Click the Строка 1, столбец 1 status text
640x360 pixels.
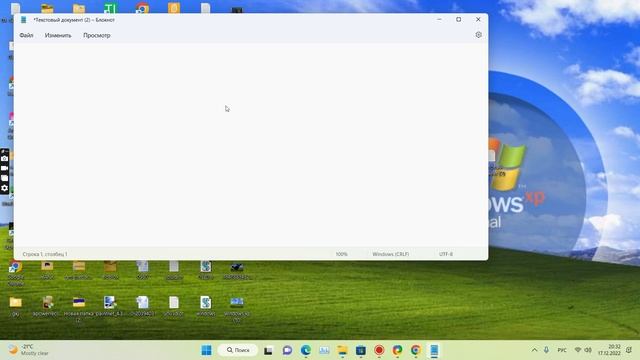point(45,254)
